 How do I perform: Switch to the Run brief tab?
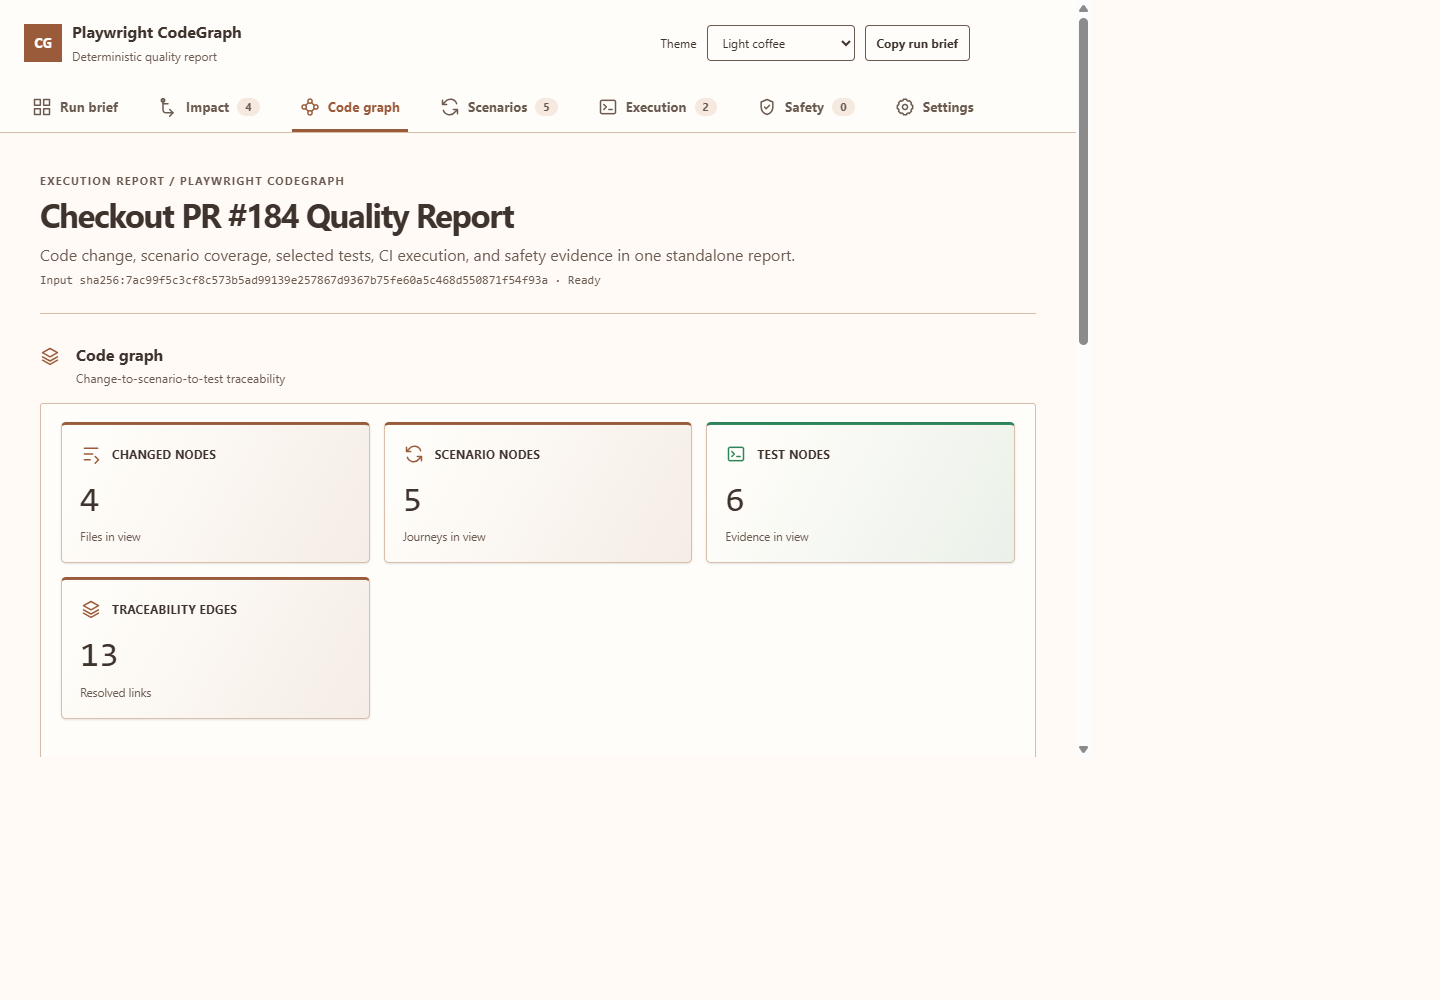(x=76, y=107)
